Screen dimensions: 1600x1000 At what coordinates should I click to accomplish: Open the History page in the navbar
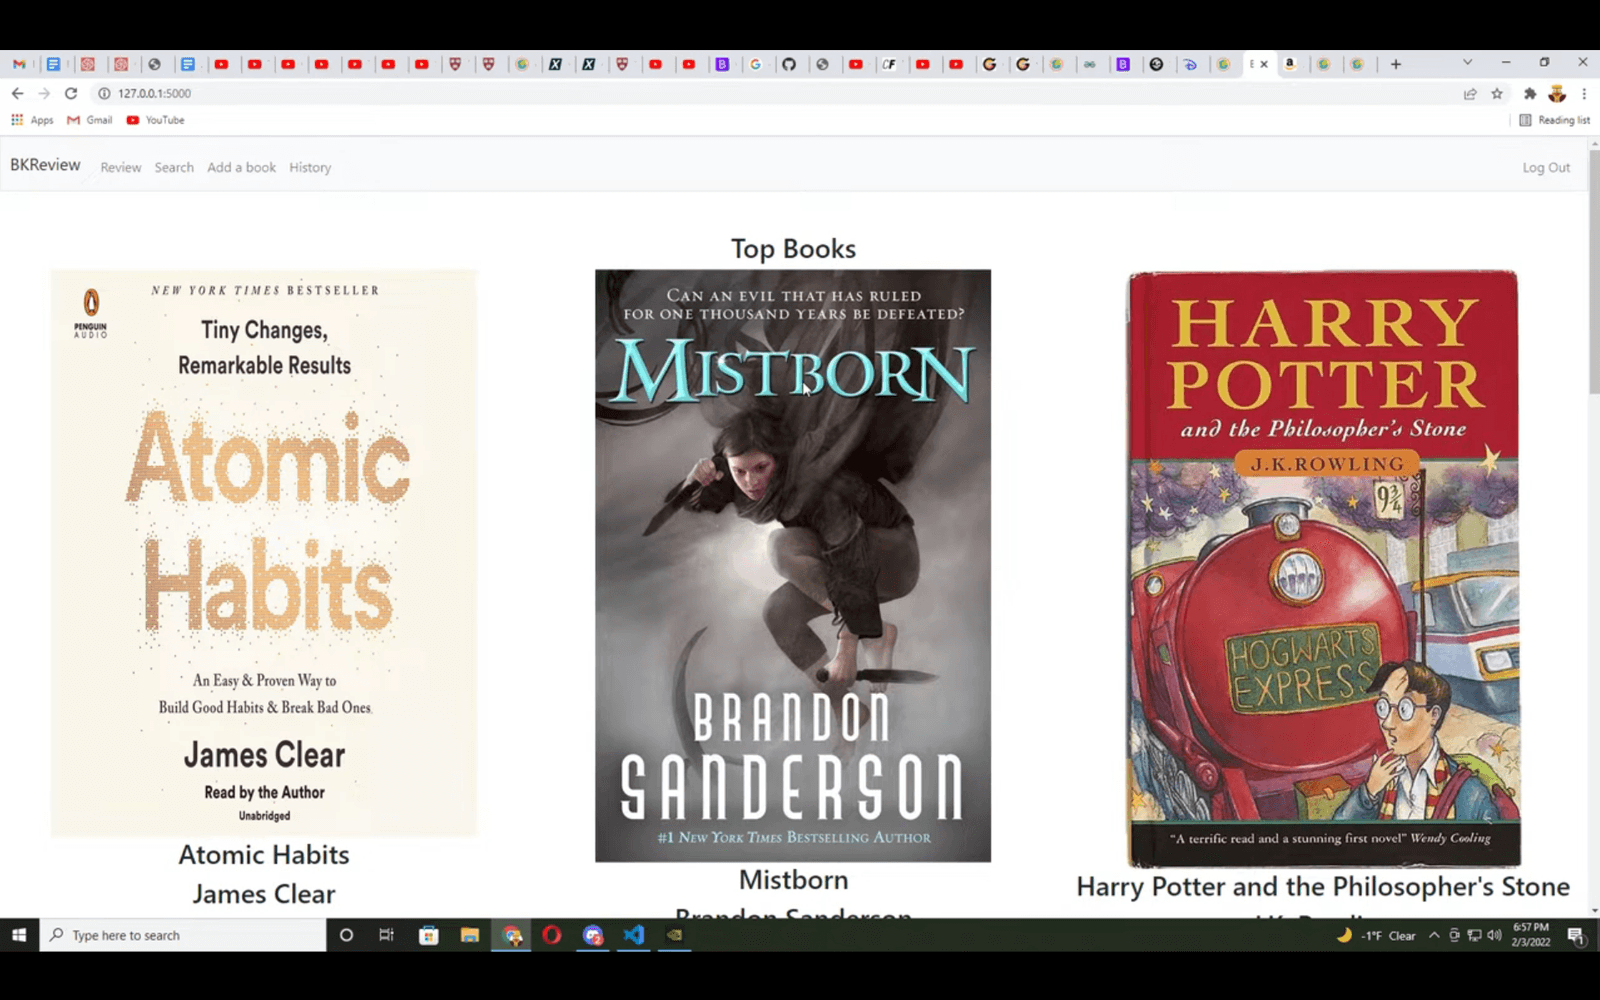pos(310,167)
